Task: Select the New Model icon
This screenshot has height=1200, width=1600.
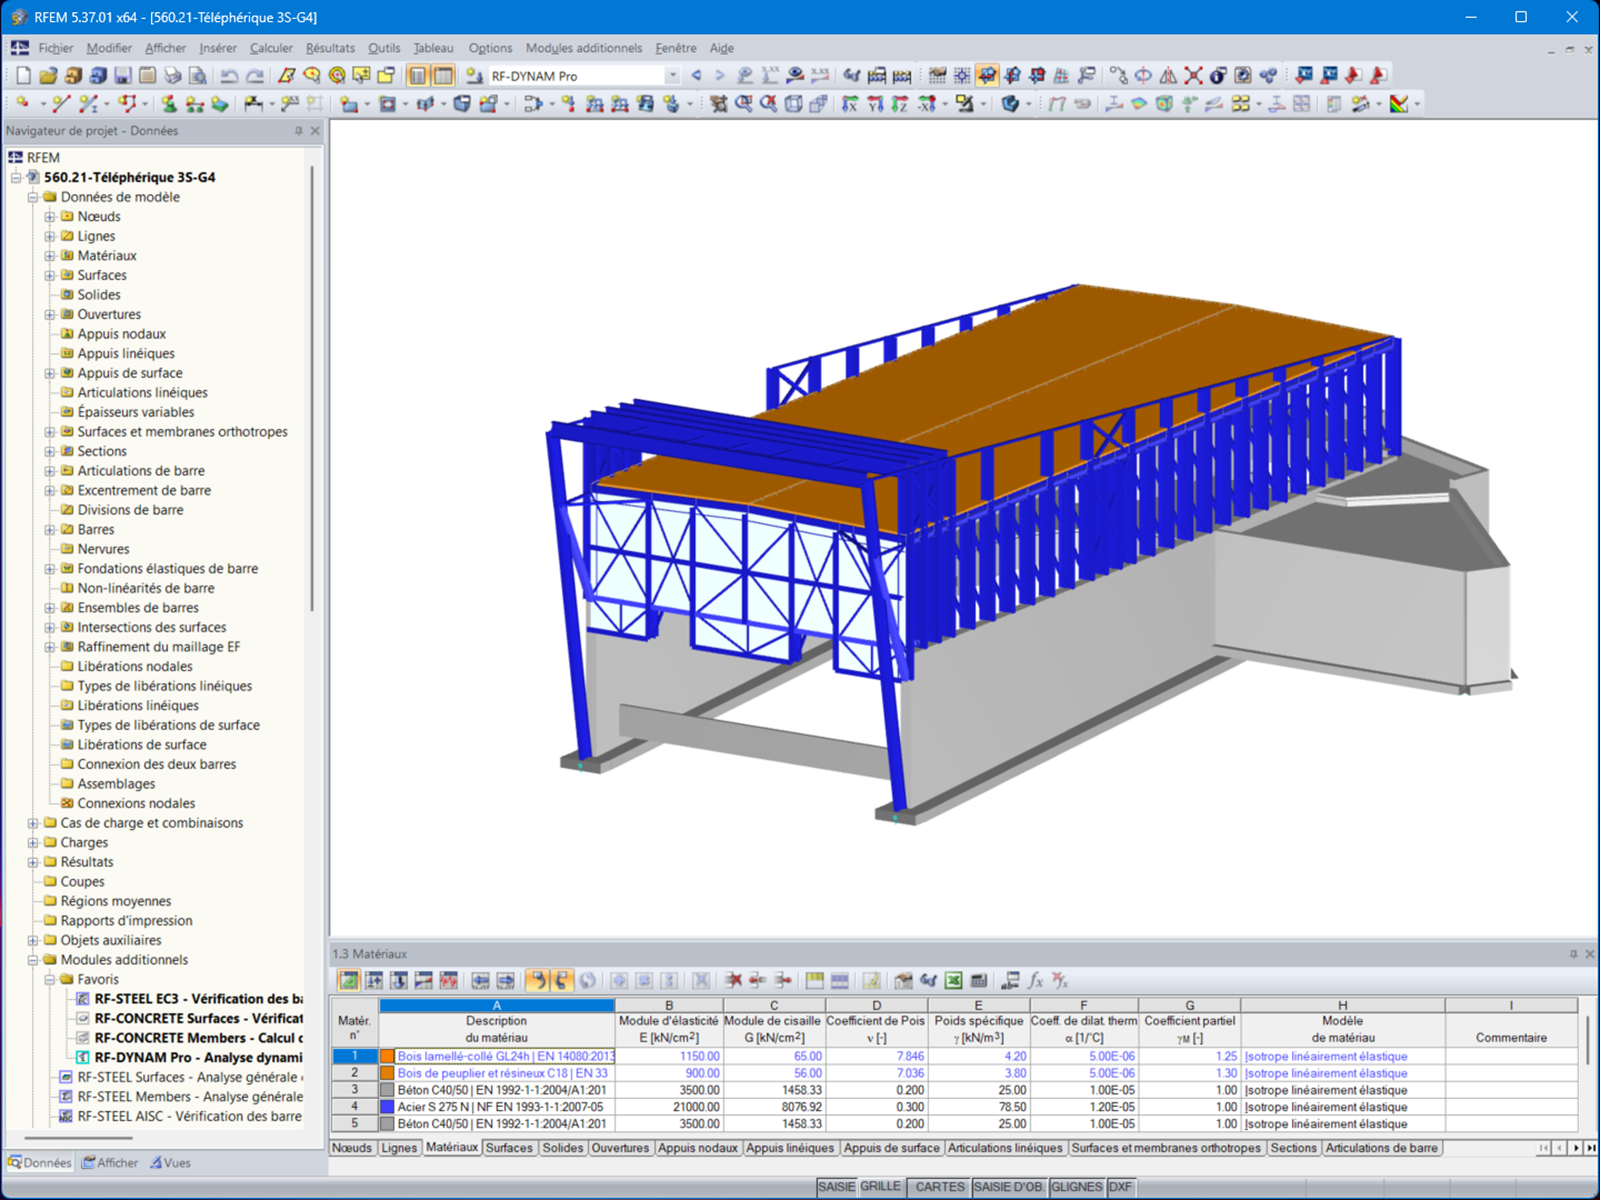Action: 23,75
